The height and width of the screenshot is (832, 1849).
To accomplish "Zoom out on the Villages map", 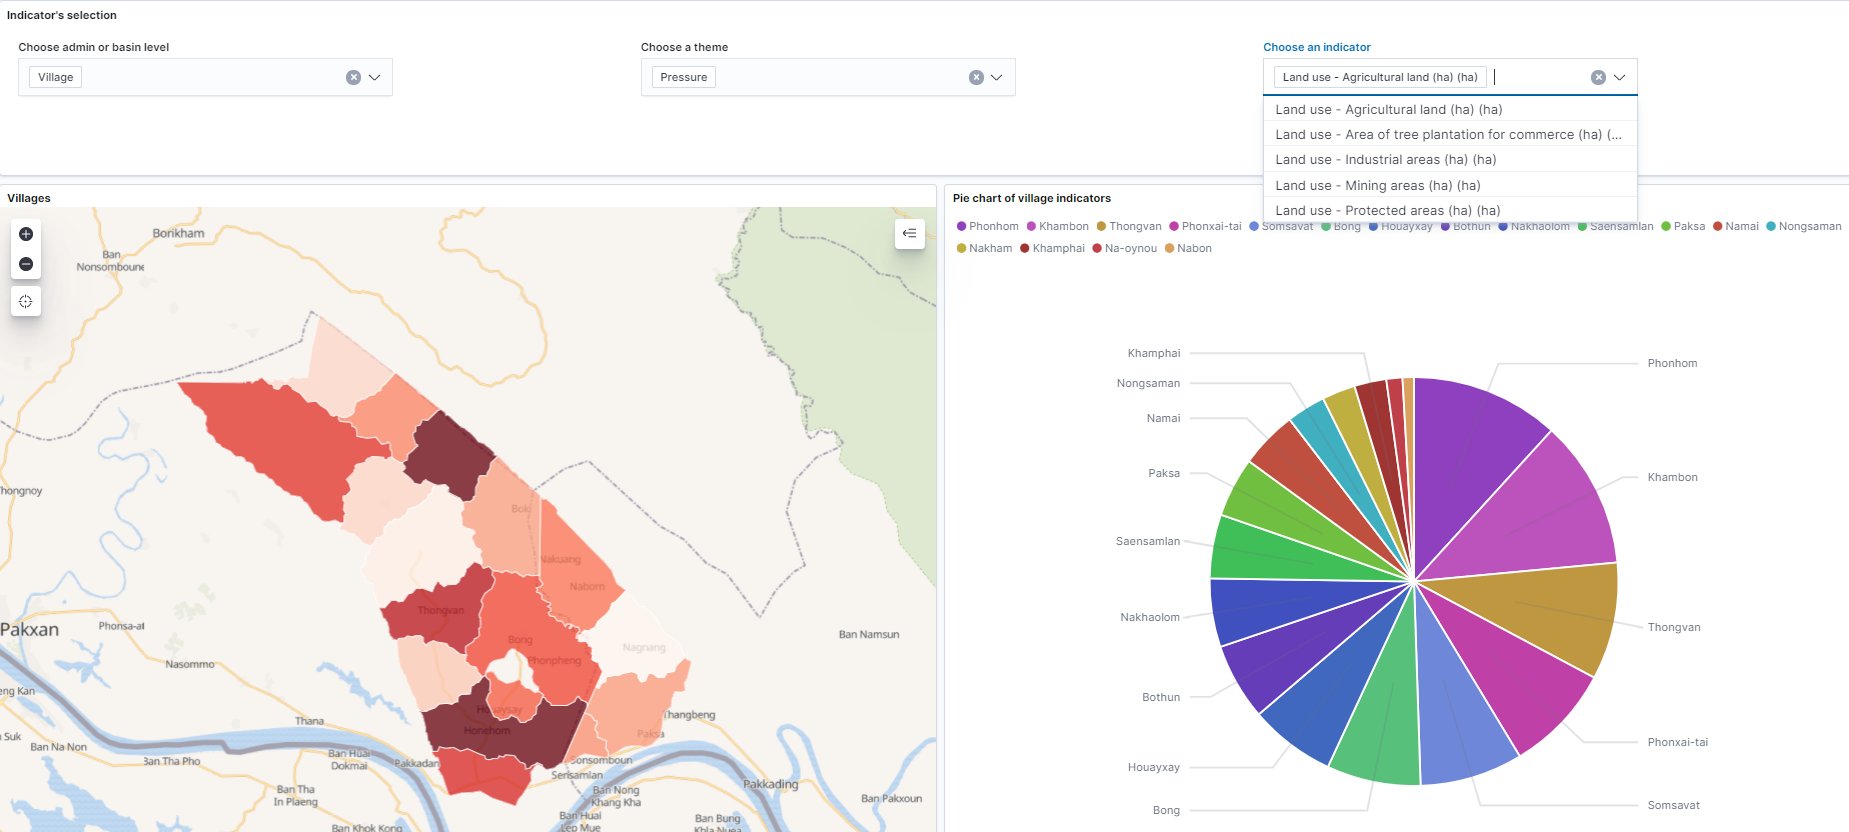I will 26,264.
